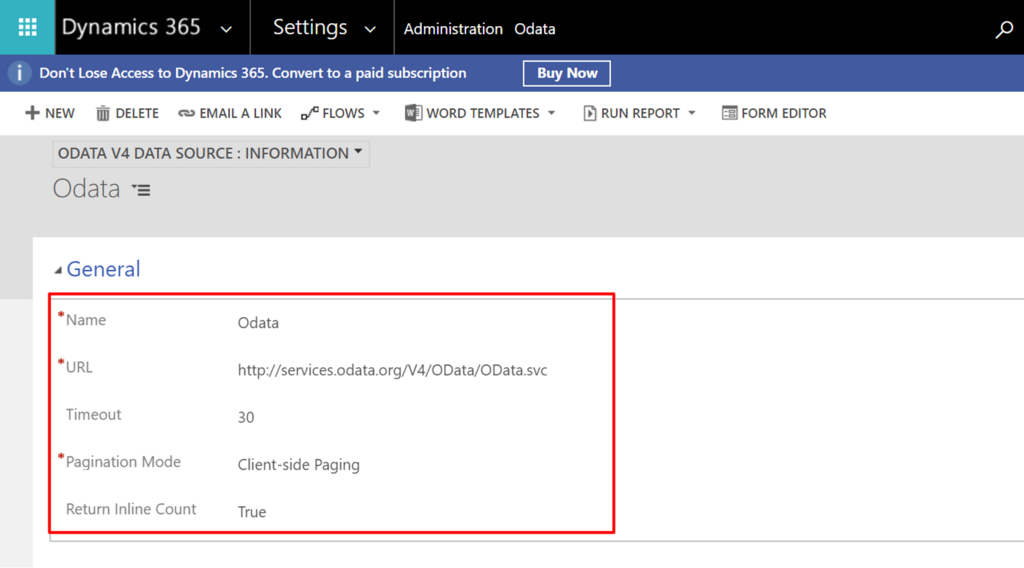Click the Odata breadcrumb item
This screenshot has width=1024, height=568.
point(535,29)
